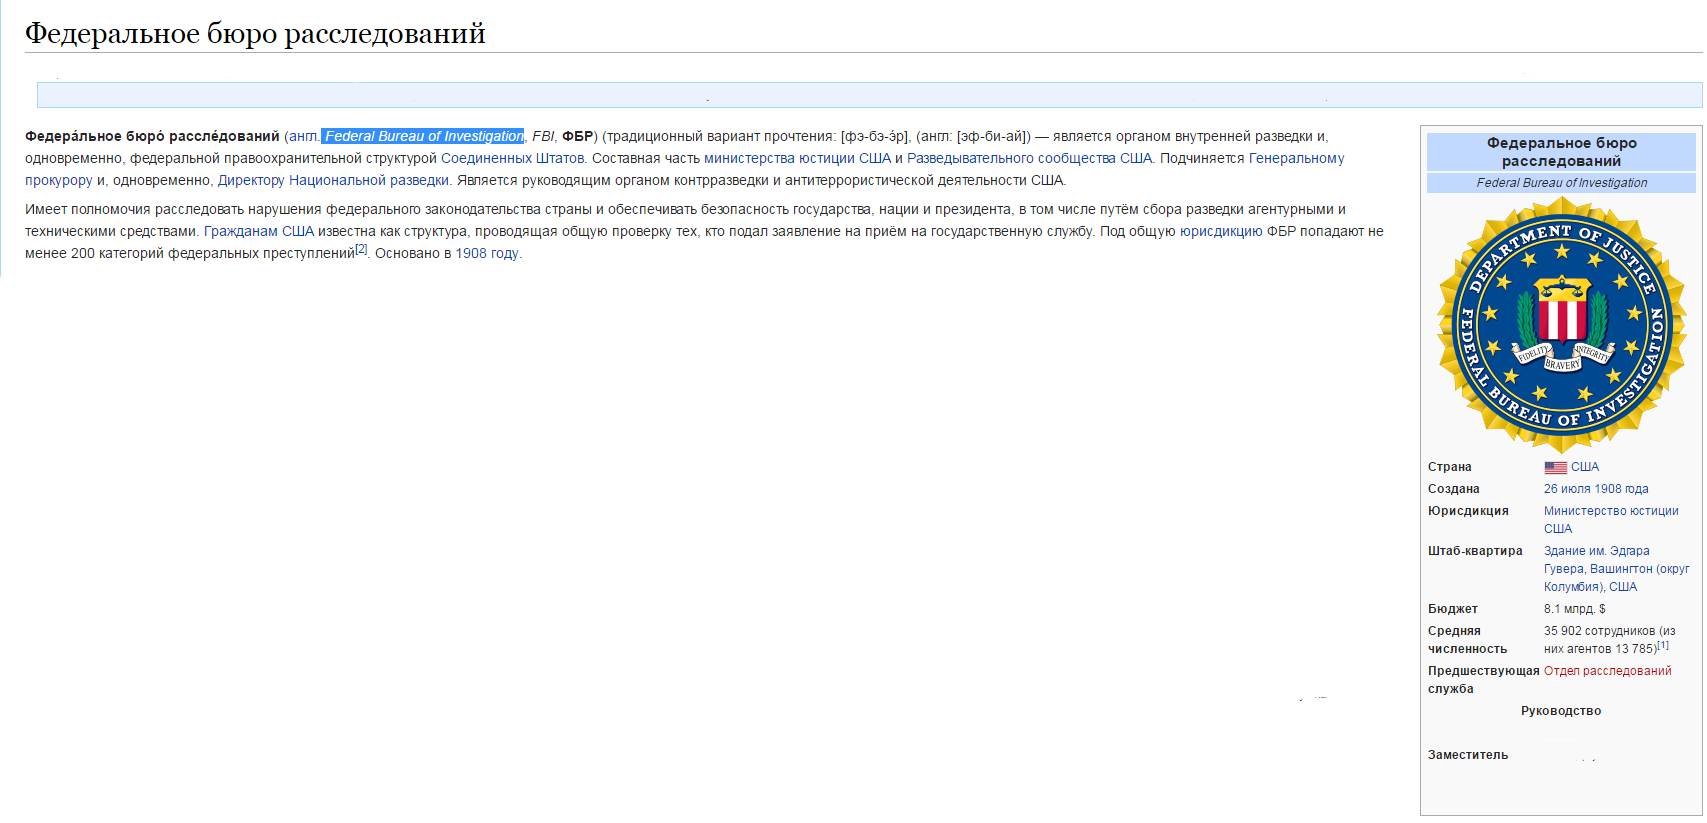
Task: Click the US flag icon next to США
Action: (1555, 468)
